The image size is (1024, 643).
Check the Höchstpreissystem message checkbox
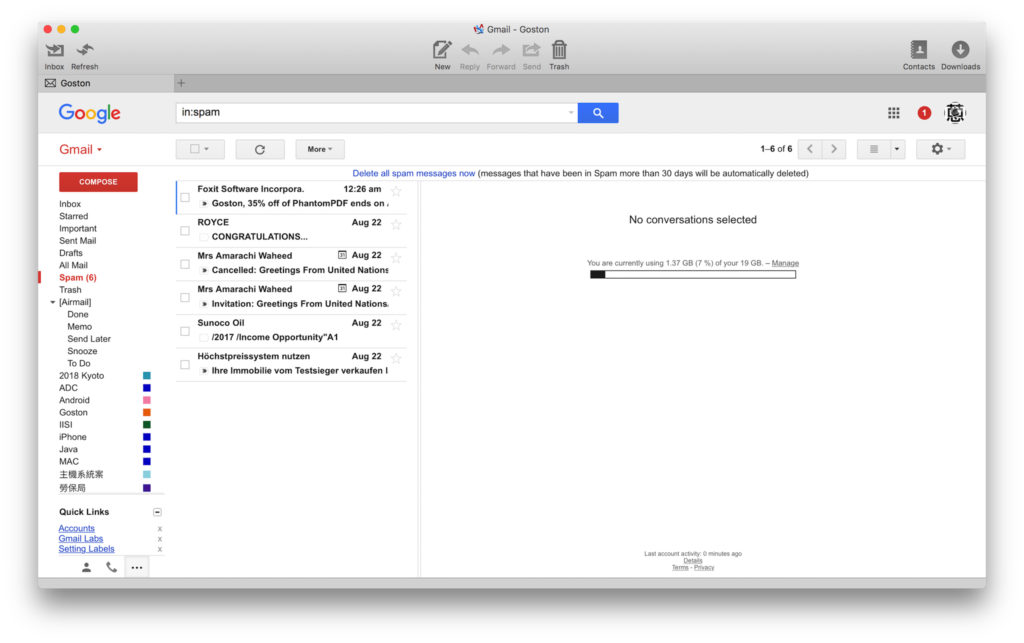pos(185,365)
